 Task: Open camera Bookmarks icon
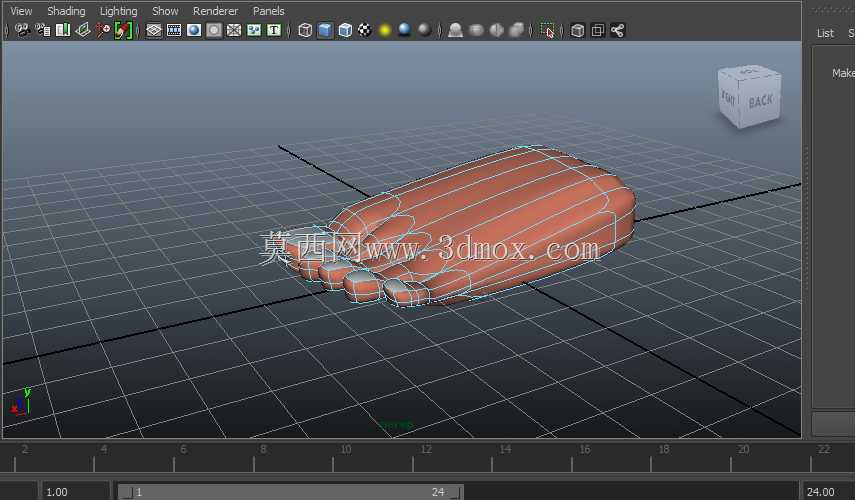click(x=63, y=30)
